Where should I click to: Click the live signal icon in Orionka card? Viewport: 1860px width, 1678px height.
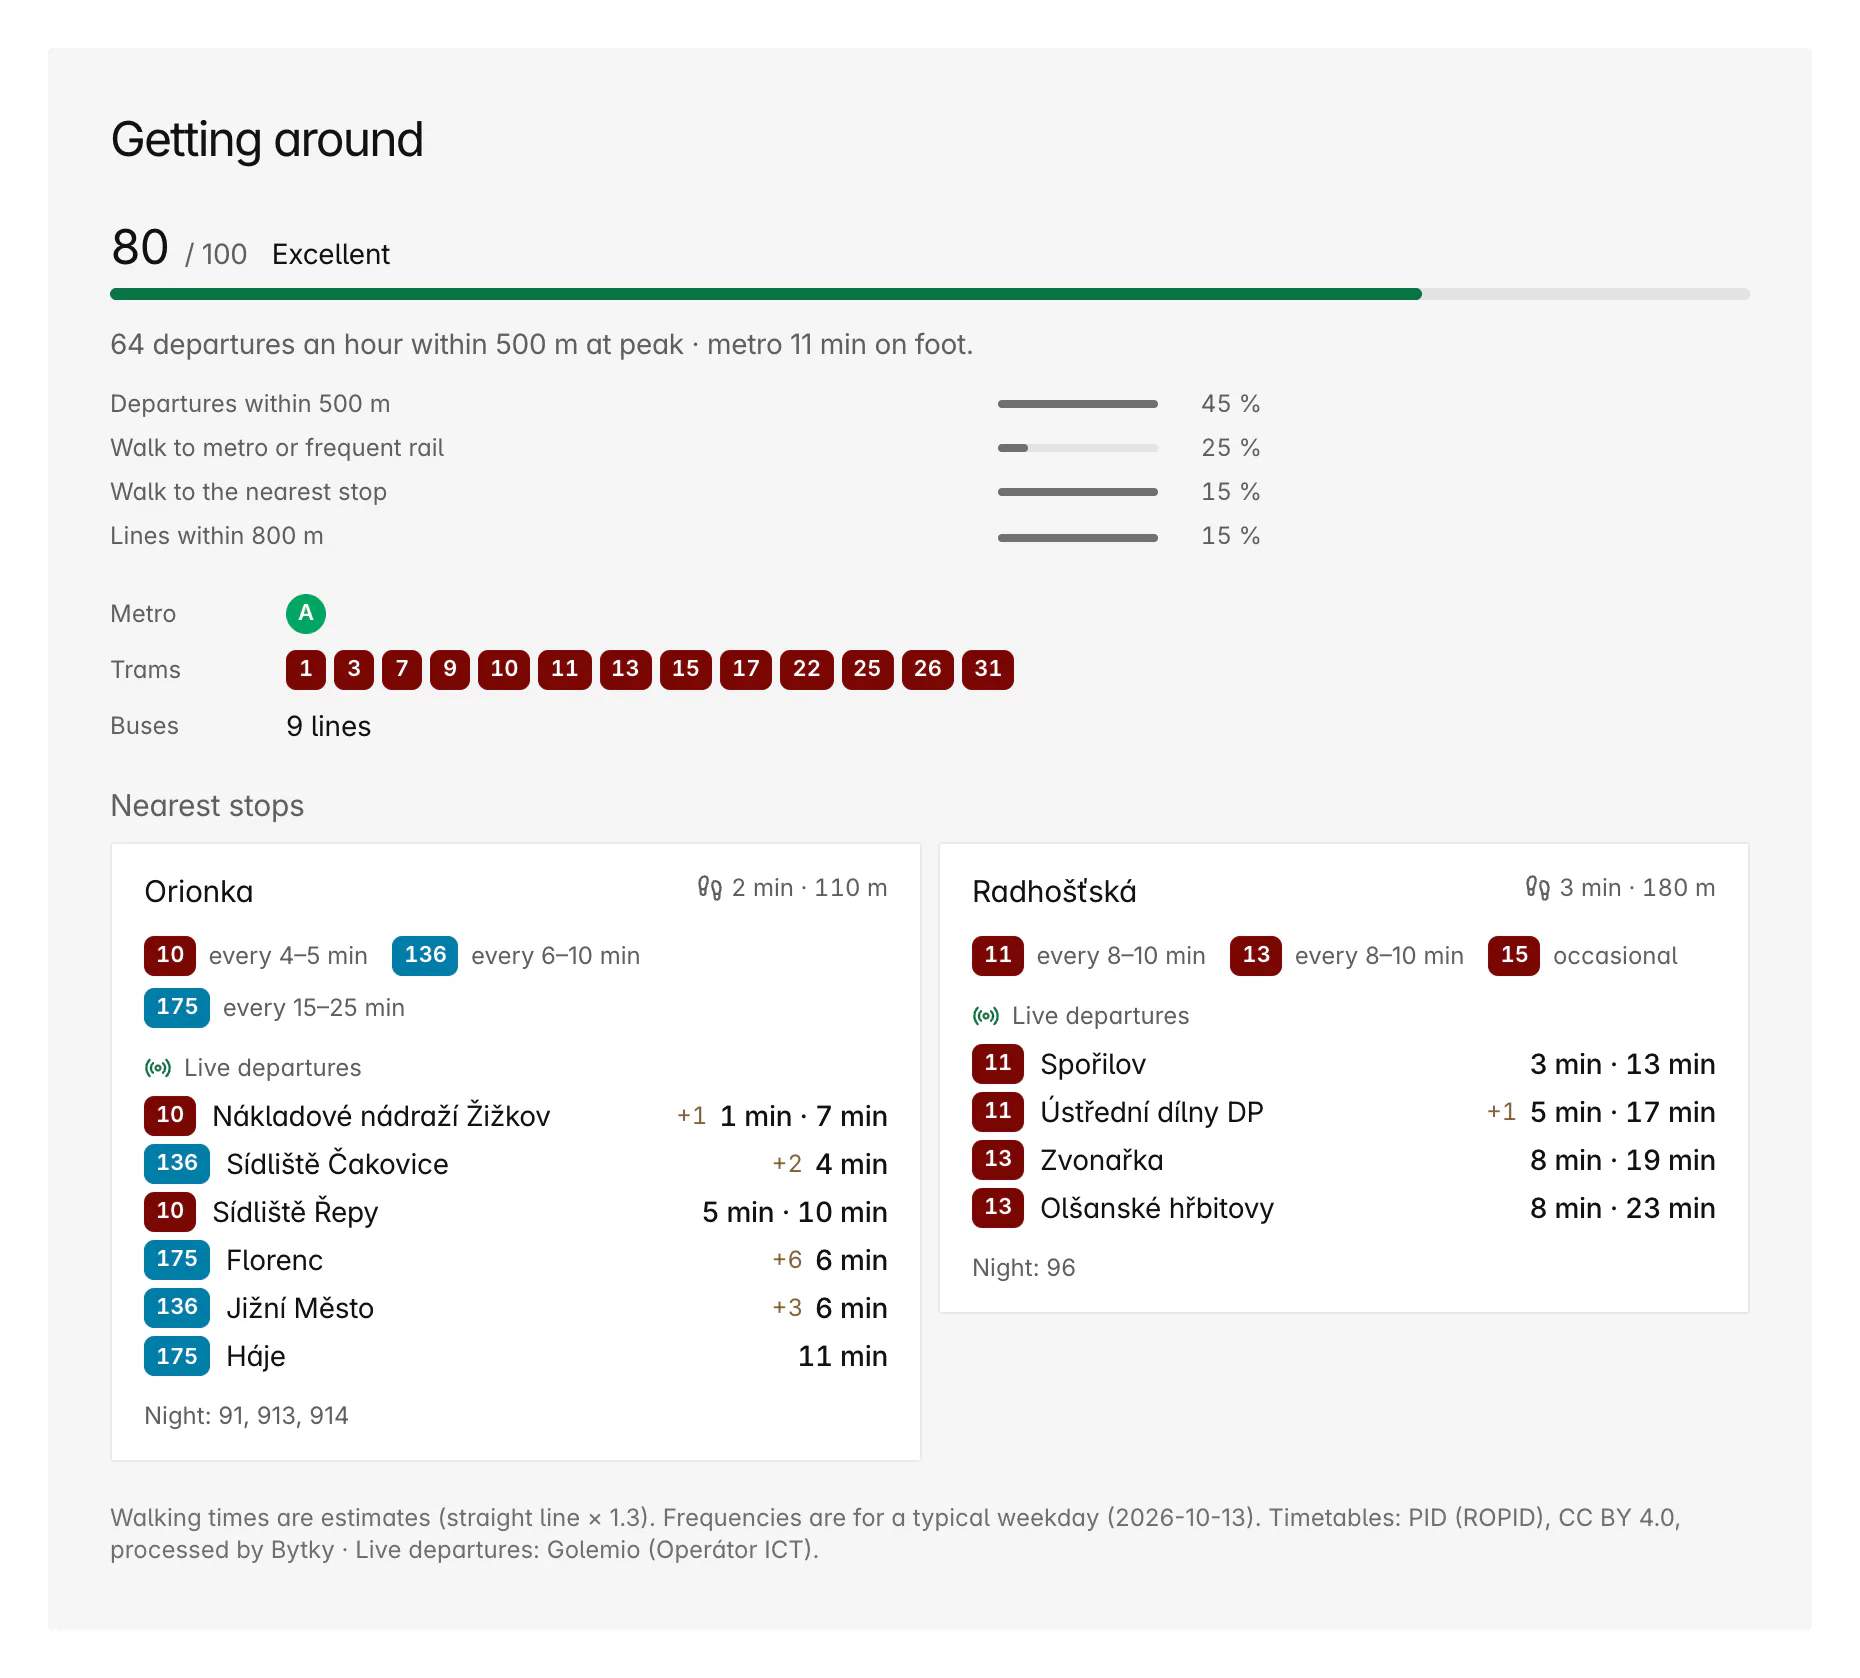(158, 1068)
